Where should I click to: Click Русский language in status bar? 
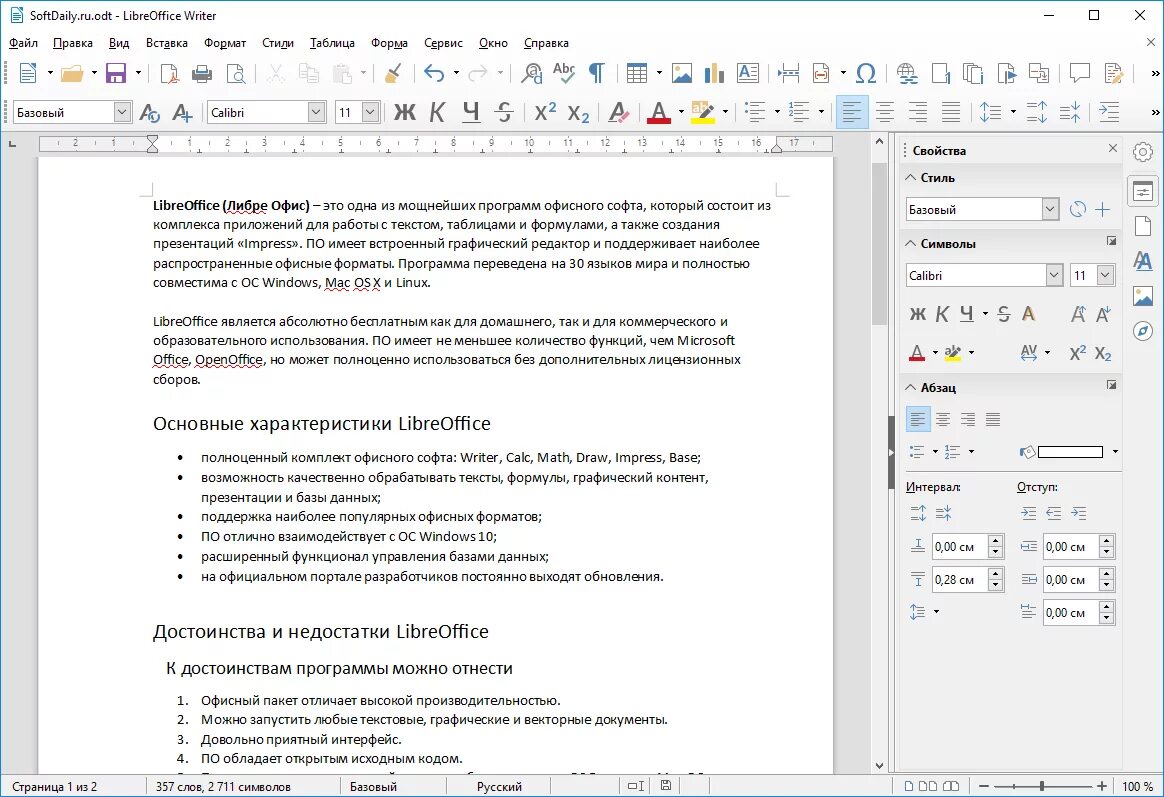[499, 787]
